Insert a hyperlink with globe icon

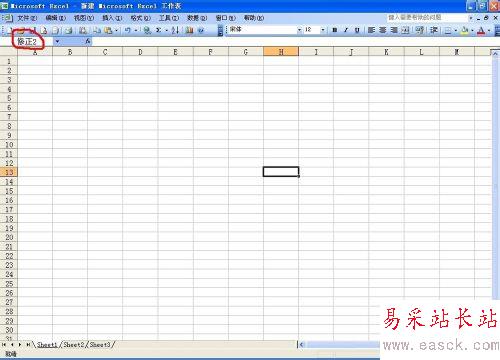click(147, 30)
